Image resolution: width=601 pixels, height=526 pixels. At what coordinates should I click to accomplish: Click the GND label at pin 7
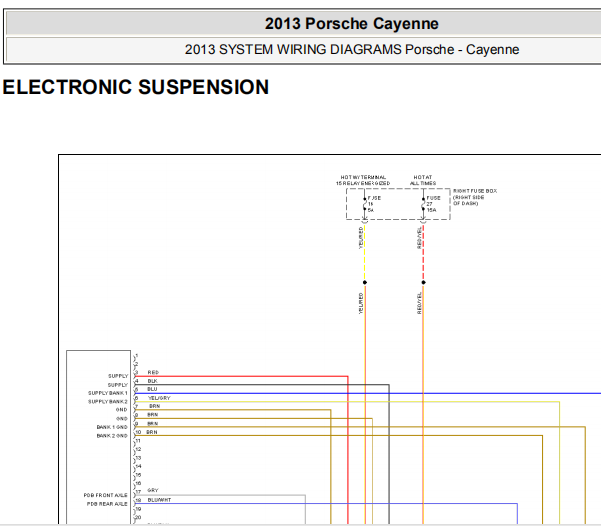122,410
